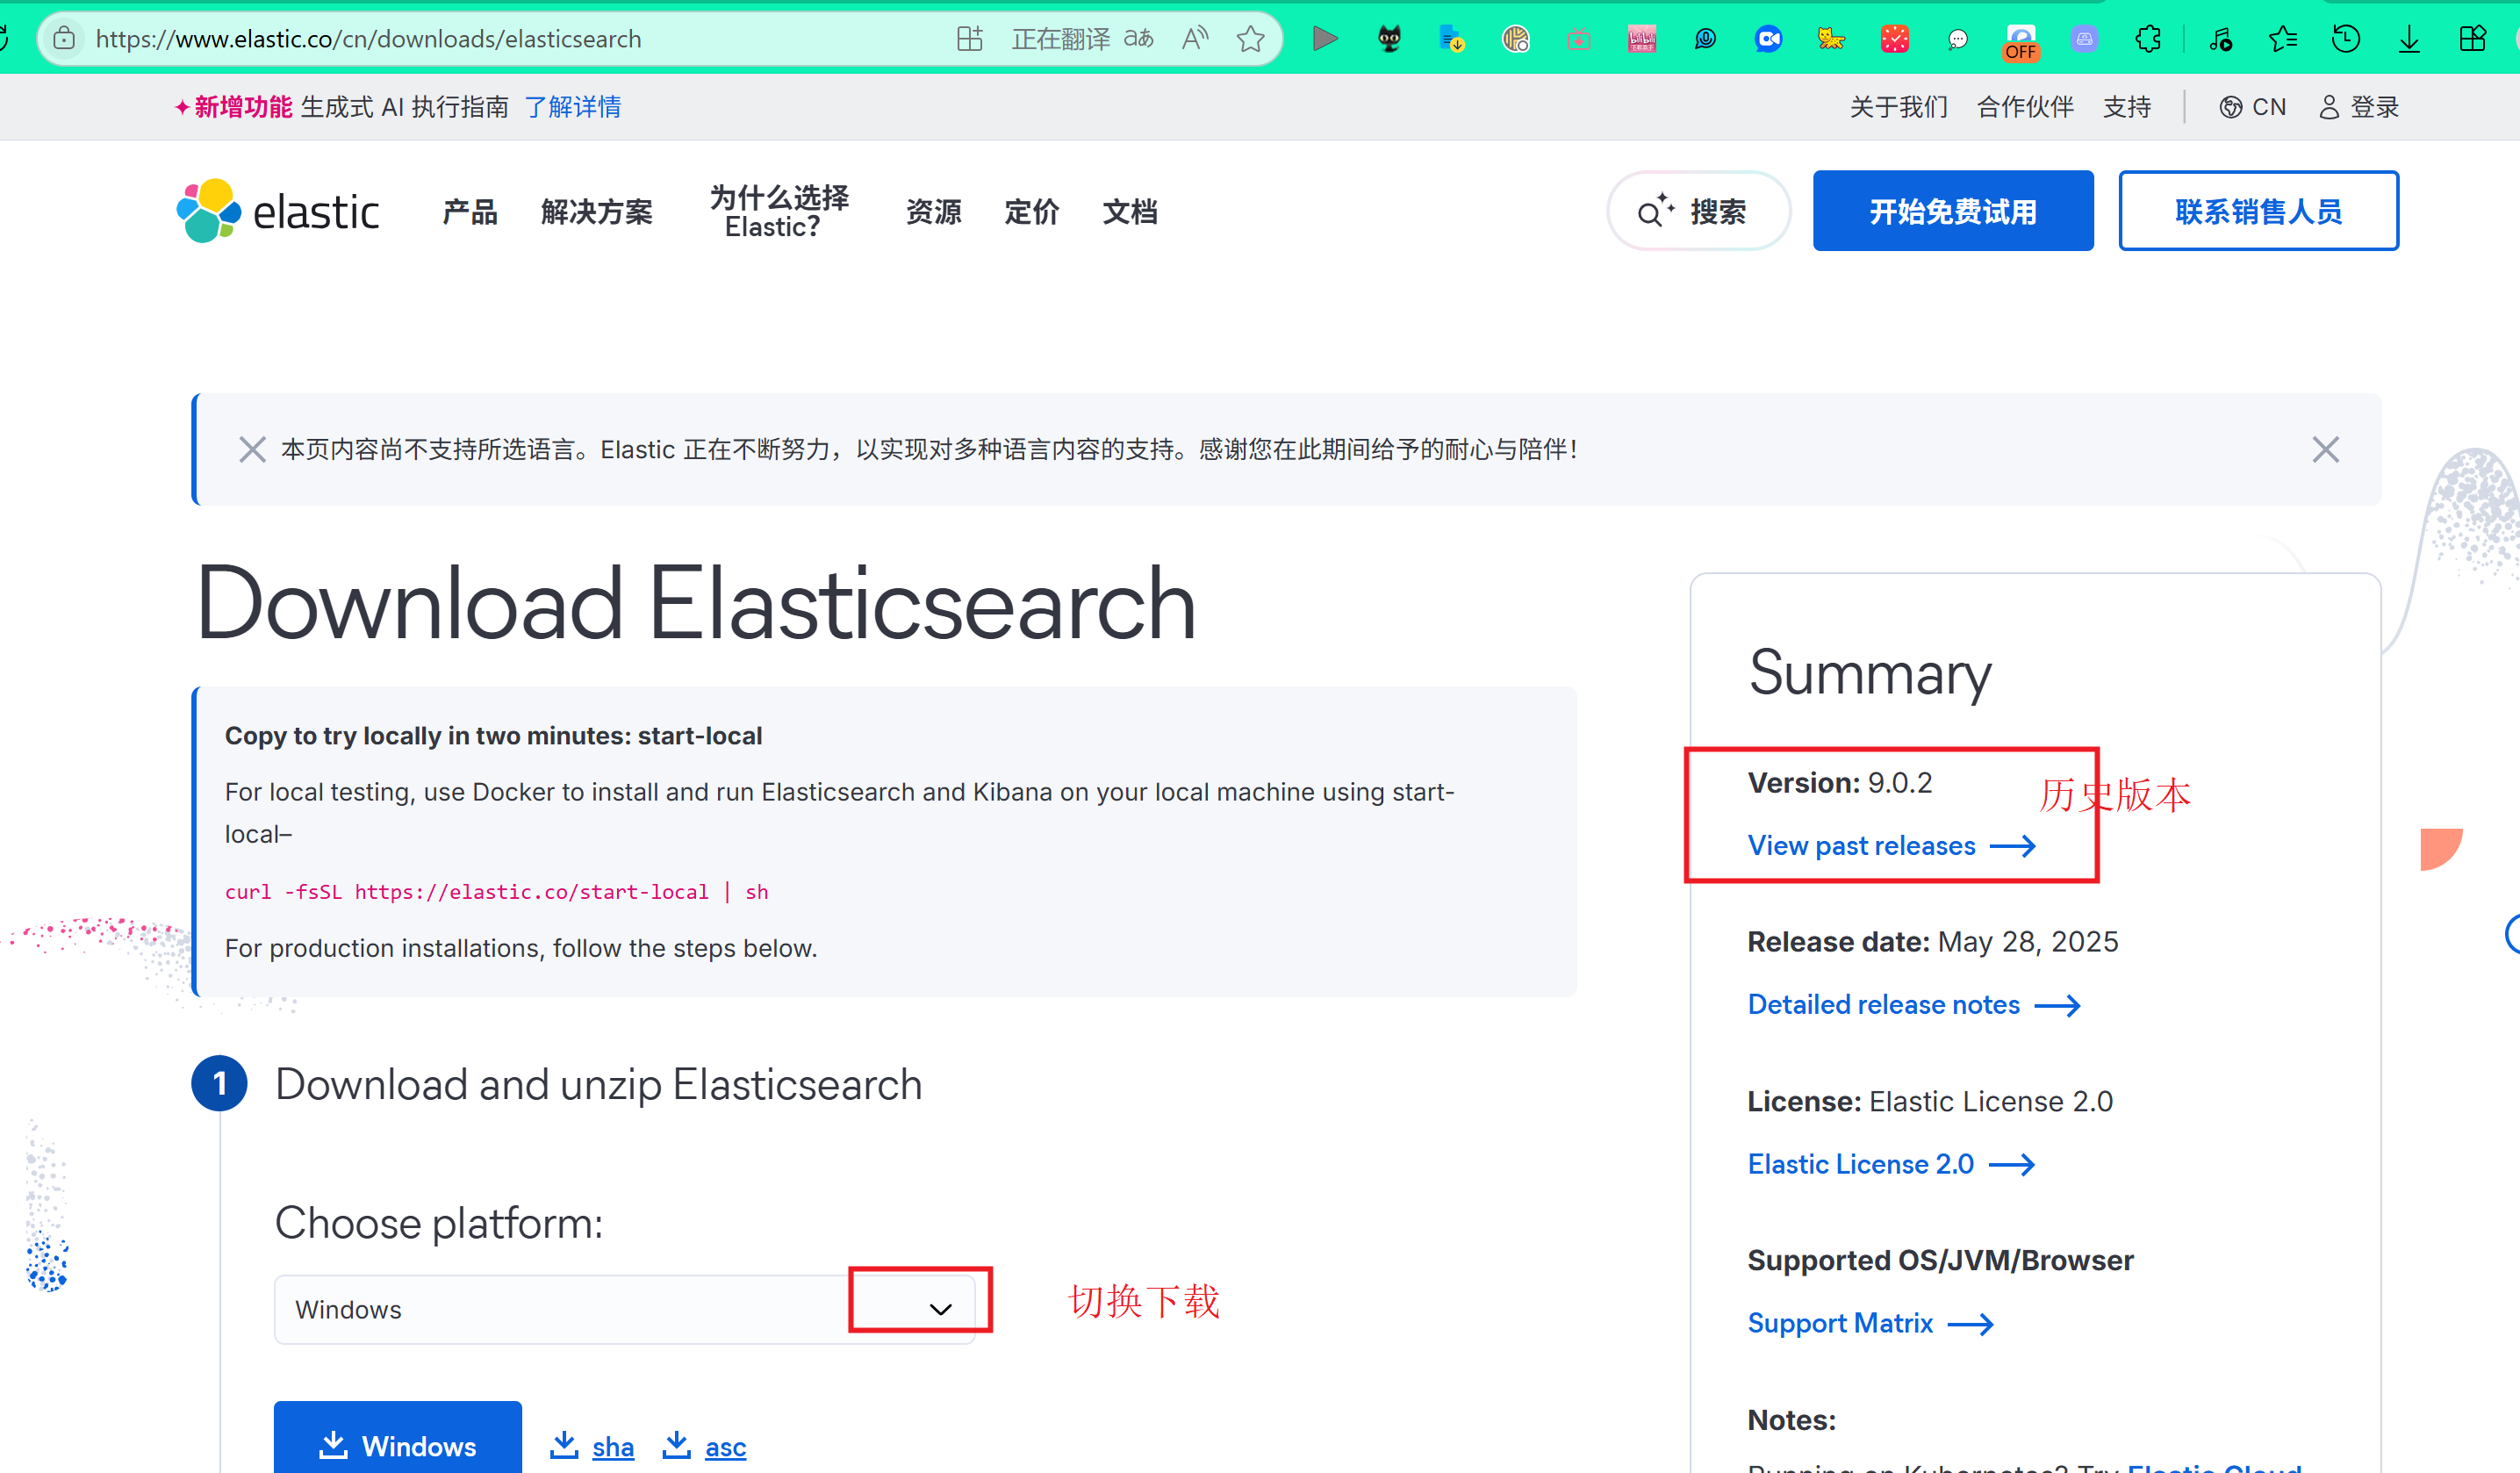
Task: Open the browser extensions puzzle icon
Action: (2147, 39)
